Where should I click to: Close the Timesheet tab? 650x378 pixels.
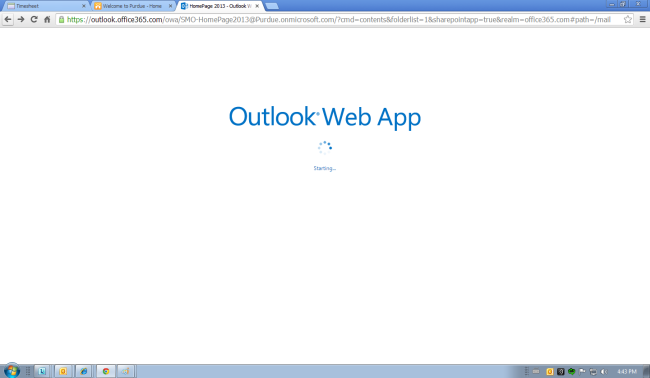tap(83, 6)
